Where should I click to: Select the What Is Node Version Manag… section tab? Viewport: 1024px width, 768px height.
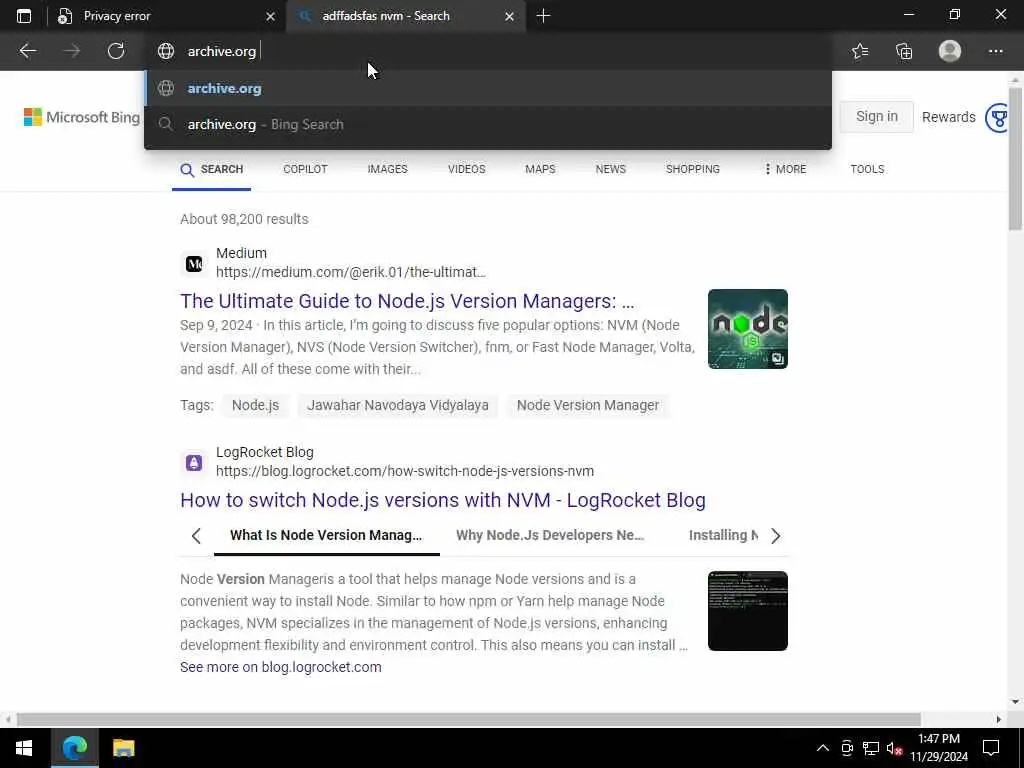click(326, 536)
